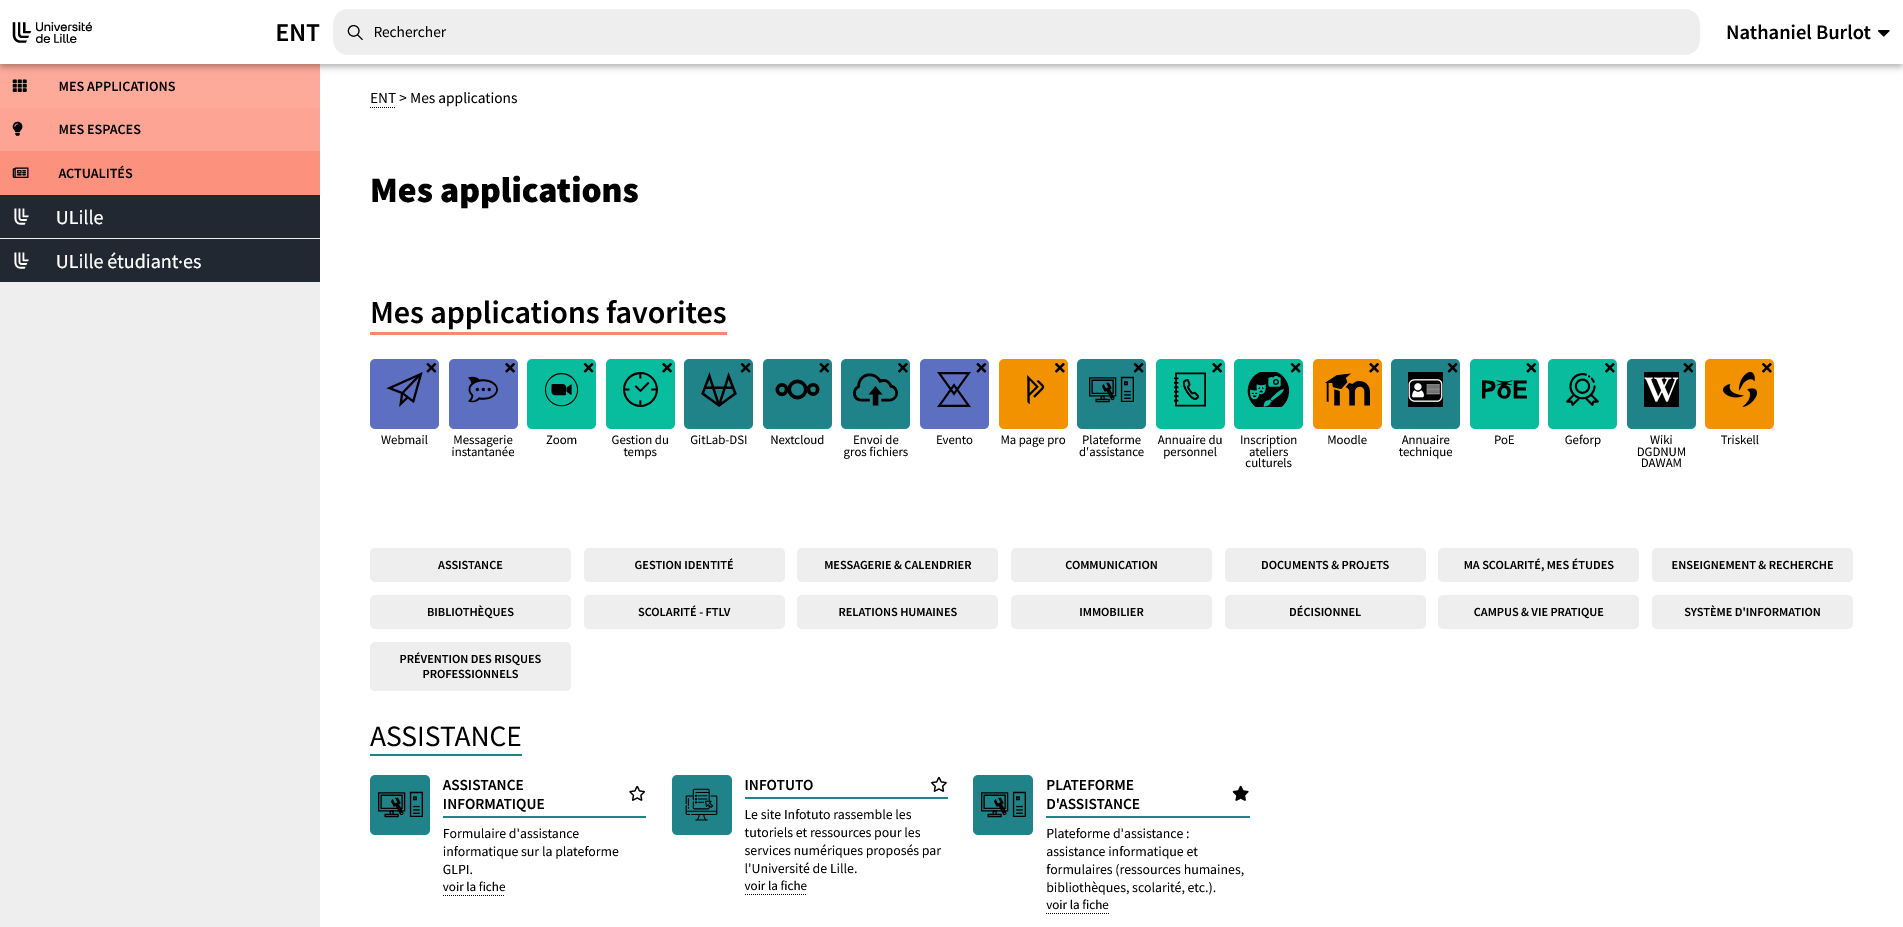Launch the Zoom app tile

click(x=561, y=394)
